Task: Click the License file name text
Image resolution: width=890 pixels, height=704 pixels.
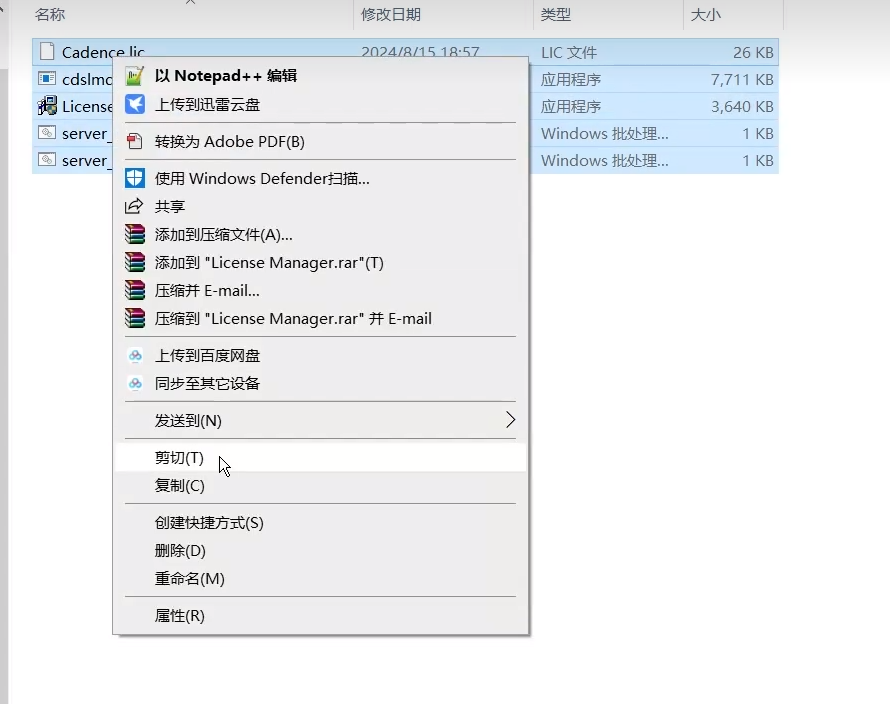Action: (x=87, y=106)
